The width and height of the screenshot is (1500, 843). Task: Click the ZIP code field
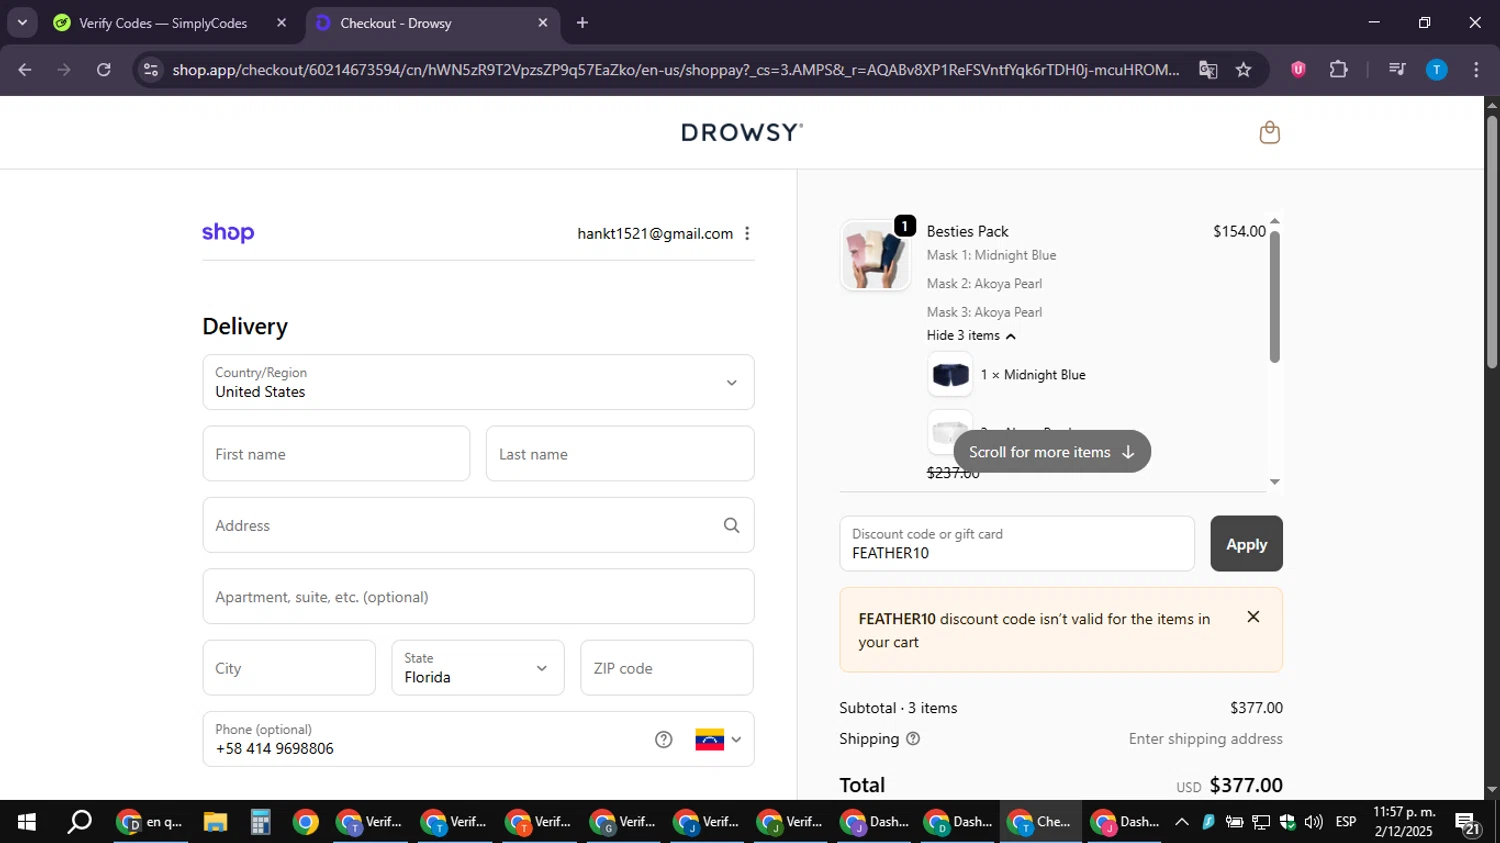667,668
